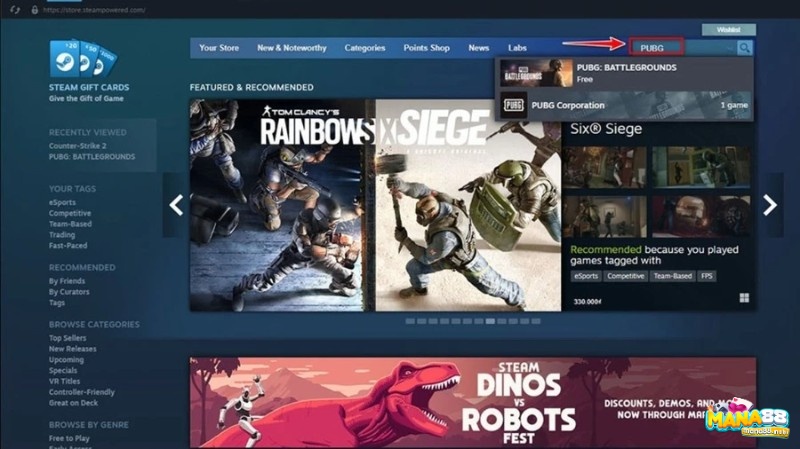Image resolution: width=800 pixels, height=449 pixels.
Task: Click the search magnifier icon
Action: [x=744, y=48]
